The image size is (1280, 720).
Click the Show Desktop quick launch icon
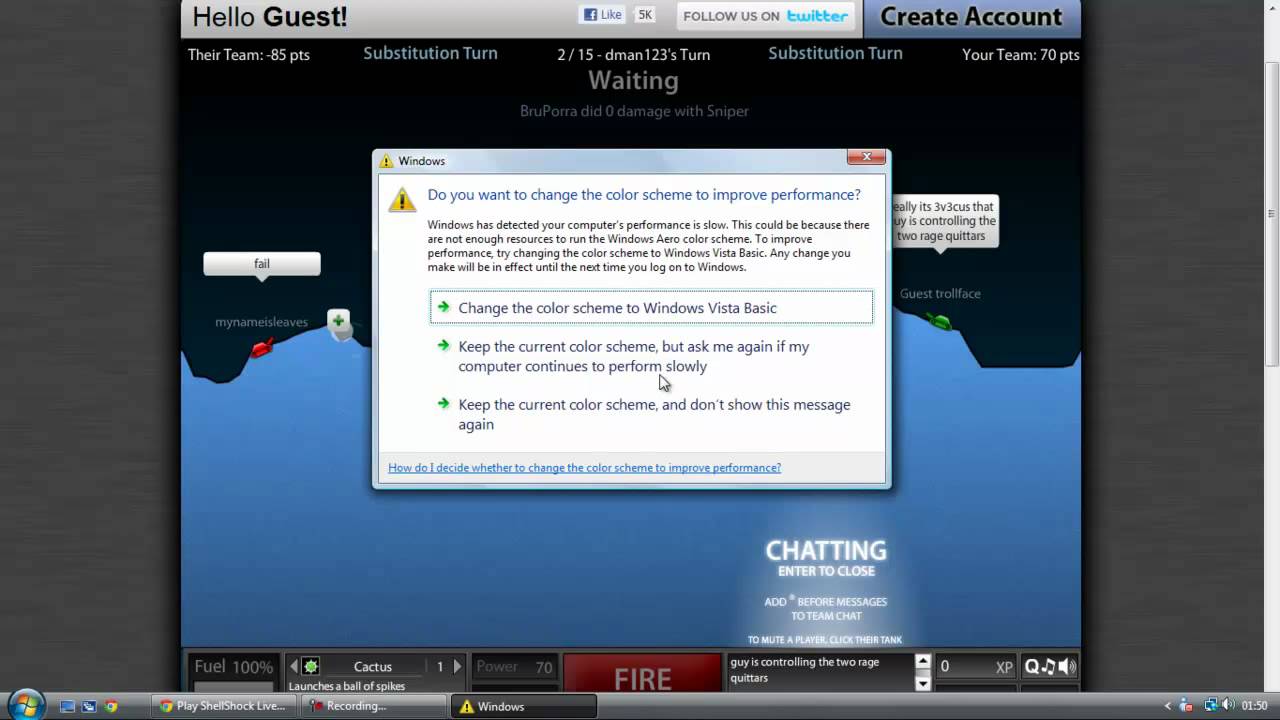pos(67,706)
